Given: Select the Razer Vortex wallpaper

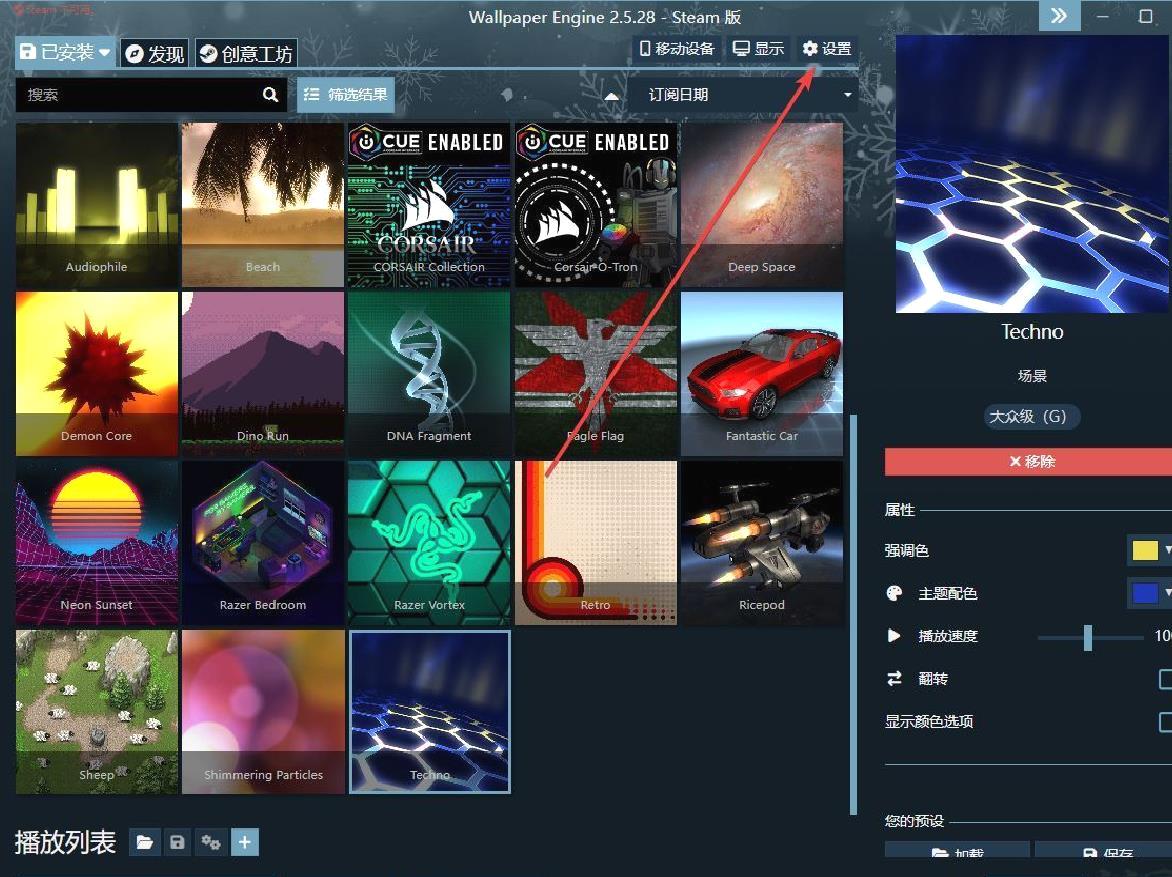Looking at the screenshot, I should (x=429, y=543).
